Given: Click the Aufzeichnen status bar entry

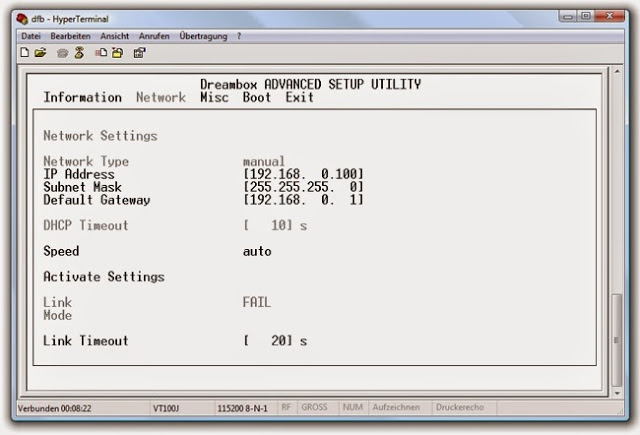Looking at the screenshot, I should point(396,407).
